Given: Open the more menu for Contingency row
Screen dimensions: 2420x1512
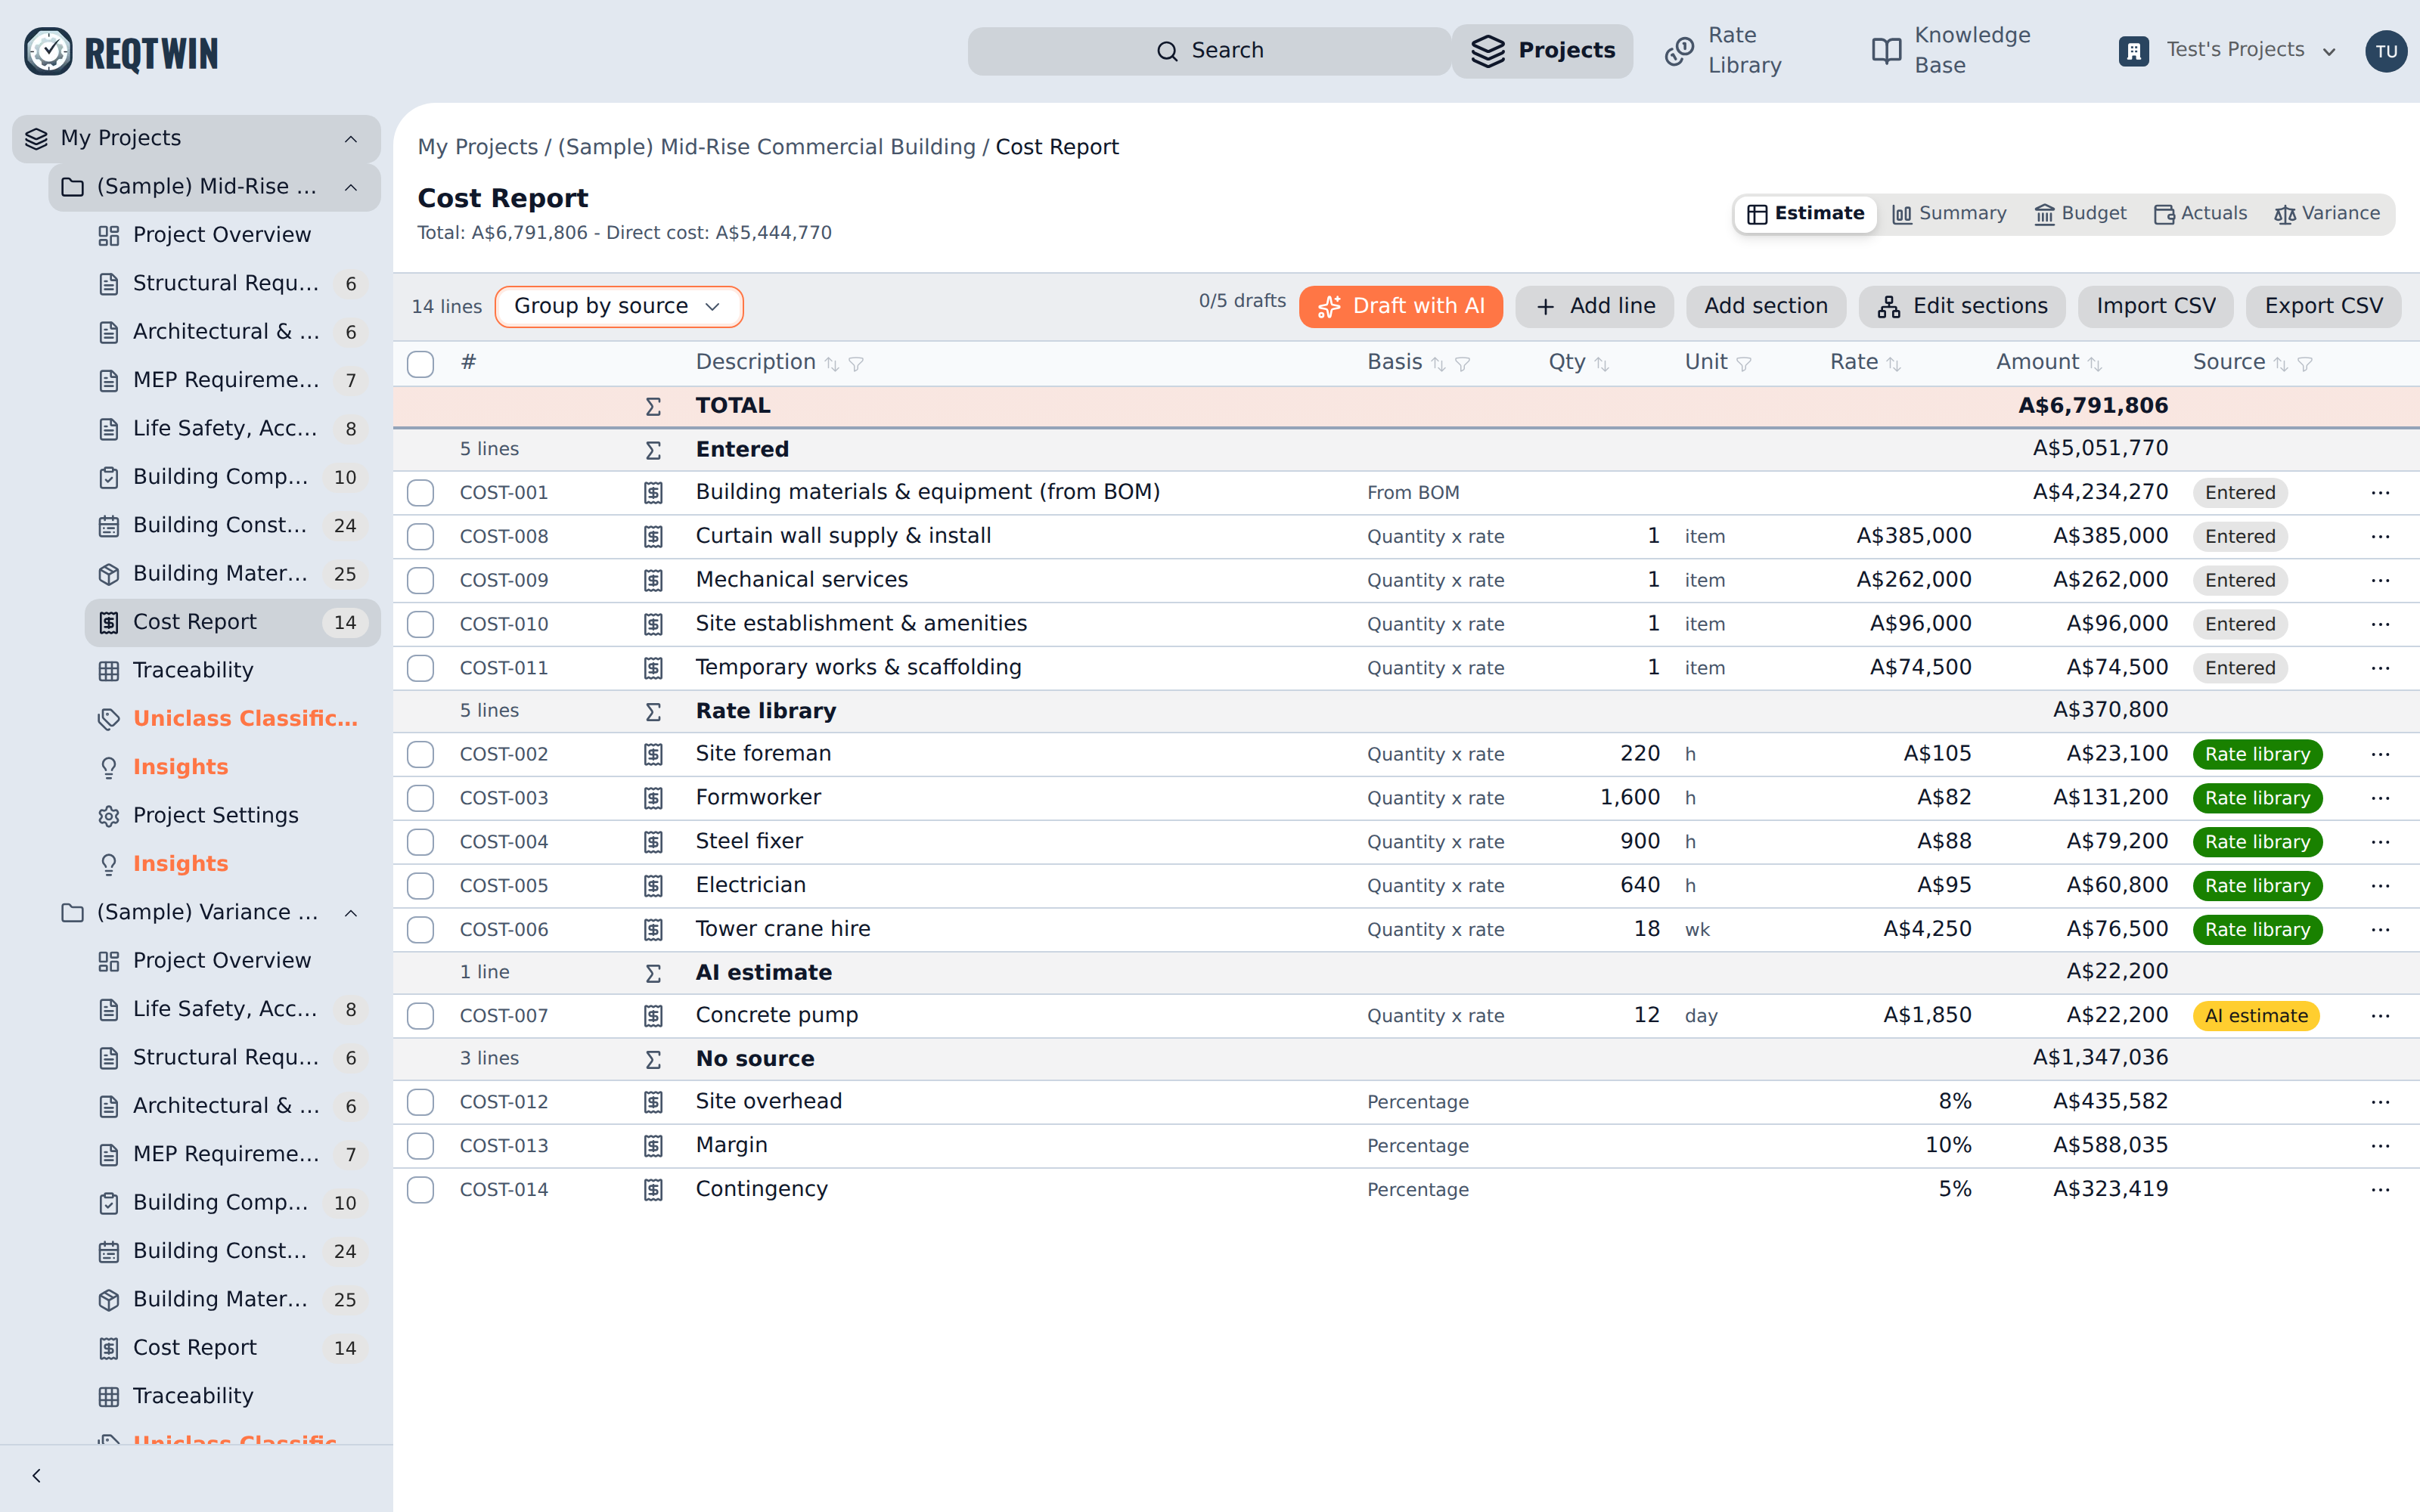Looking at the screenshot, I should [x=2380, y=1189].
